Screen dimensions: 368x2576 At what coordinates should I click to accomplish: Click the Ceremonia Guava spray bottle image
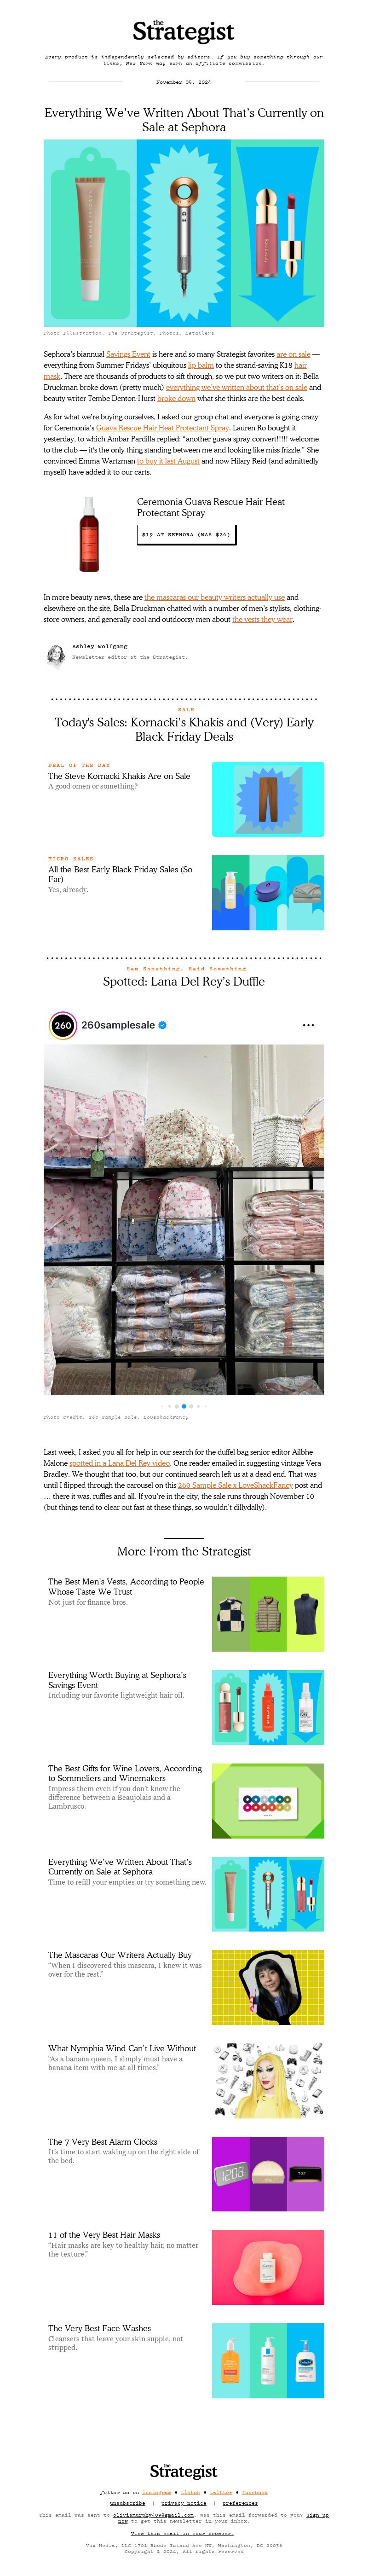[x=90, y=533]
